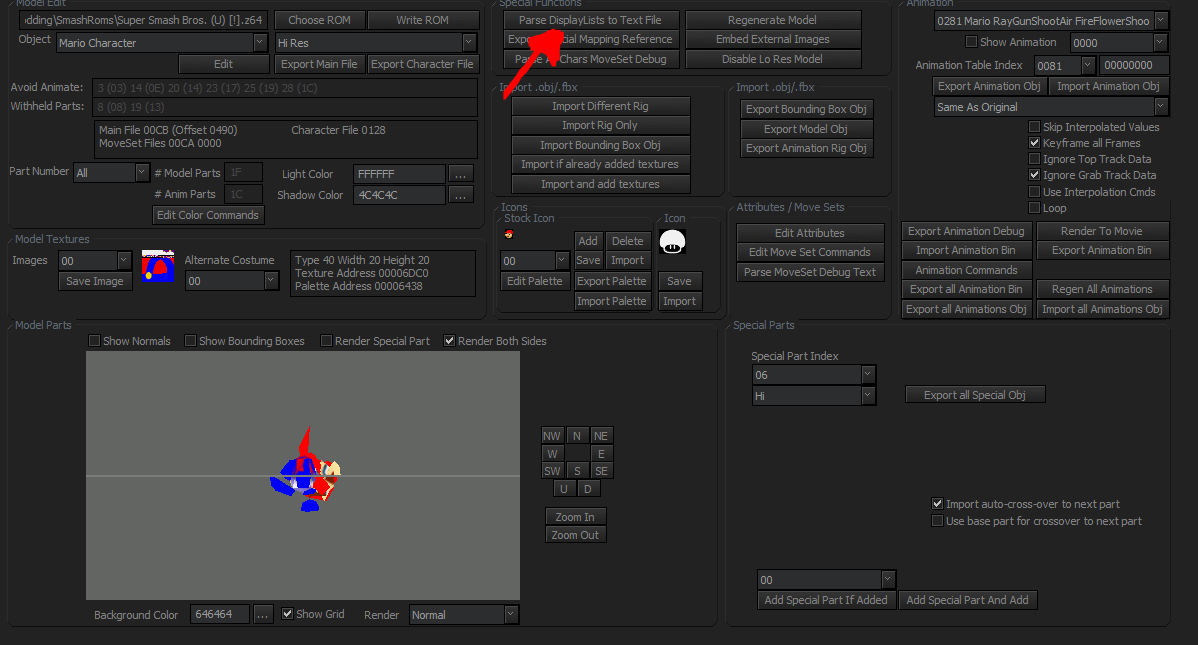Open the Images index dropdown
1198x645 pixels.
[124, 261]
